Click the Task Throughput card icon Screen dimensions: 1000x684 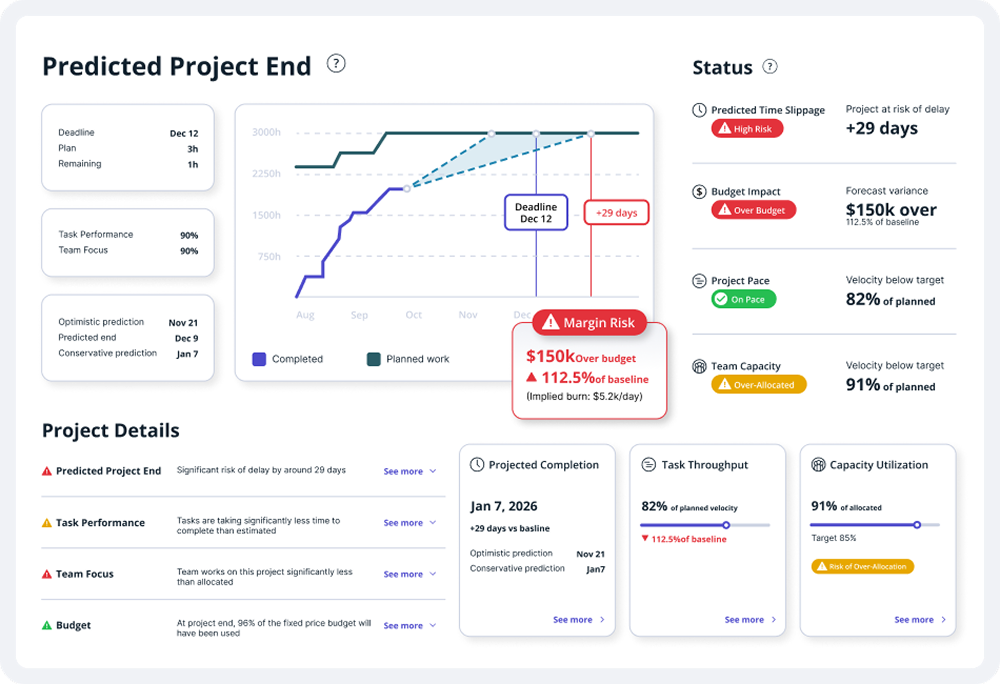[x=649, y=465]
